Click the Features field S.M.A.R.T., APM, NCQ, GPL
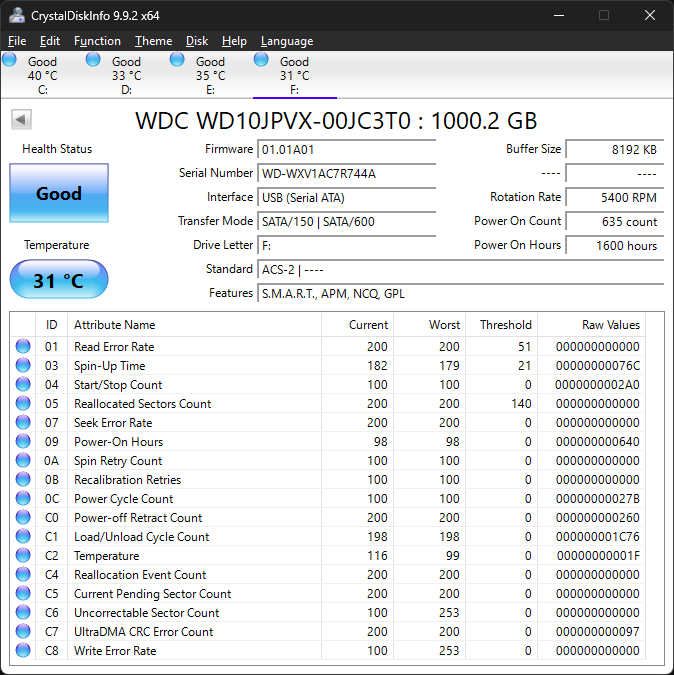This screenshot has height=675, width=674. [461, 294]
